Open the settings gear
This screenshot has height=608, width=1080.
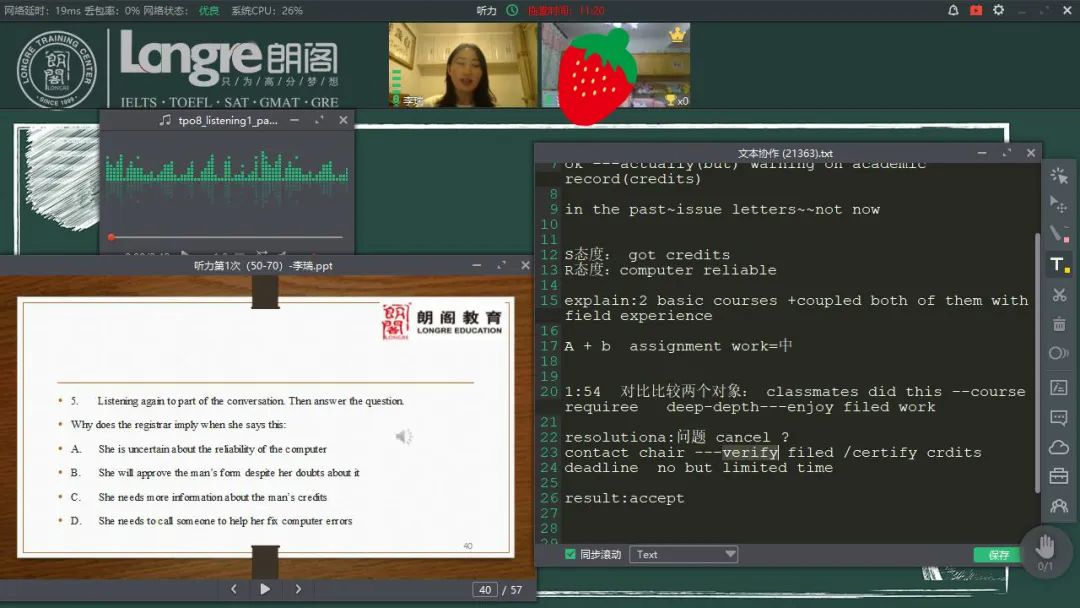pyautogui.click(x=998, y=10)
